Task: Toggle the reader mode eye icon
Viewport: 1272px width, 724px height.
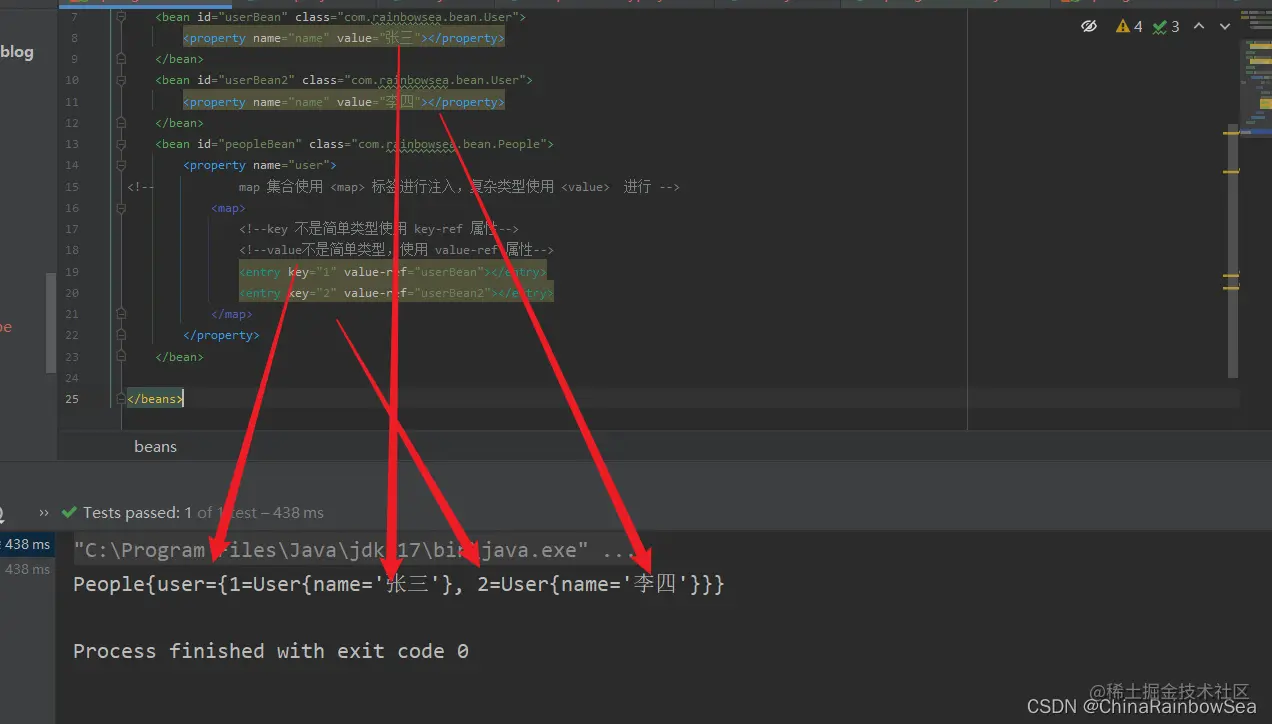Action: [x=1089, y=27]
